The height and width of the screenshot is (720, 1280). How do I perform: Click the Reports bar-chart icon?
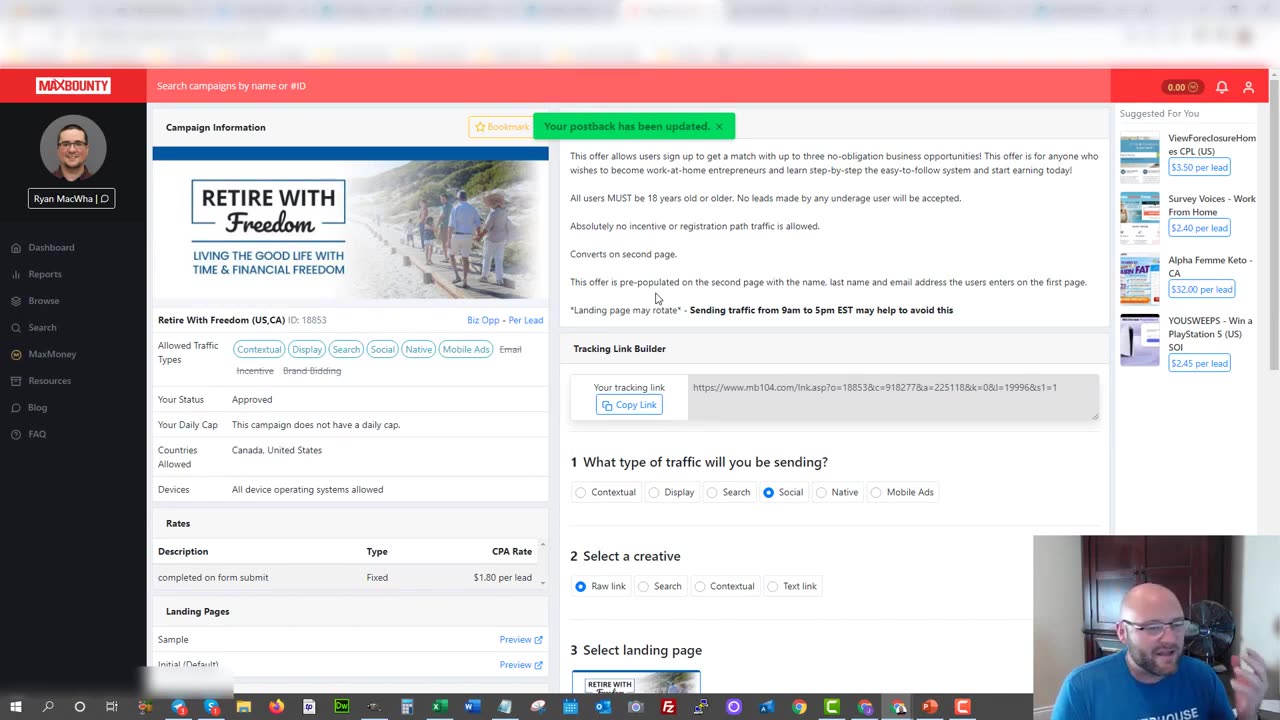tap(16, 274)
